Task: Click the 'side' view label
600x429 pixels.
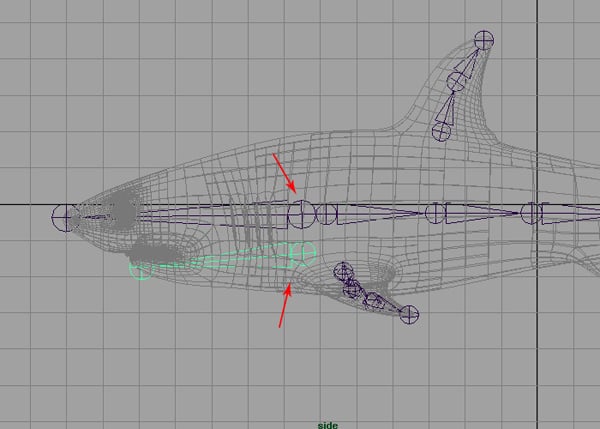Action: click(x=328, y=425)
